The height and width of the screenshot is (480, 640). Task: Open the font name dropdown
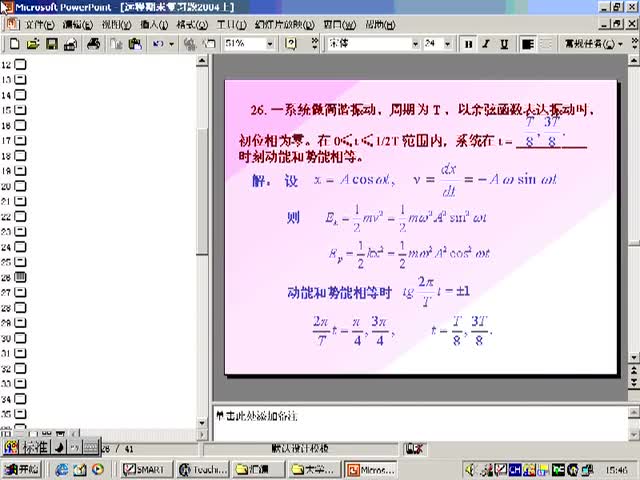point(415,44)
